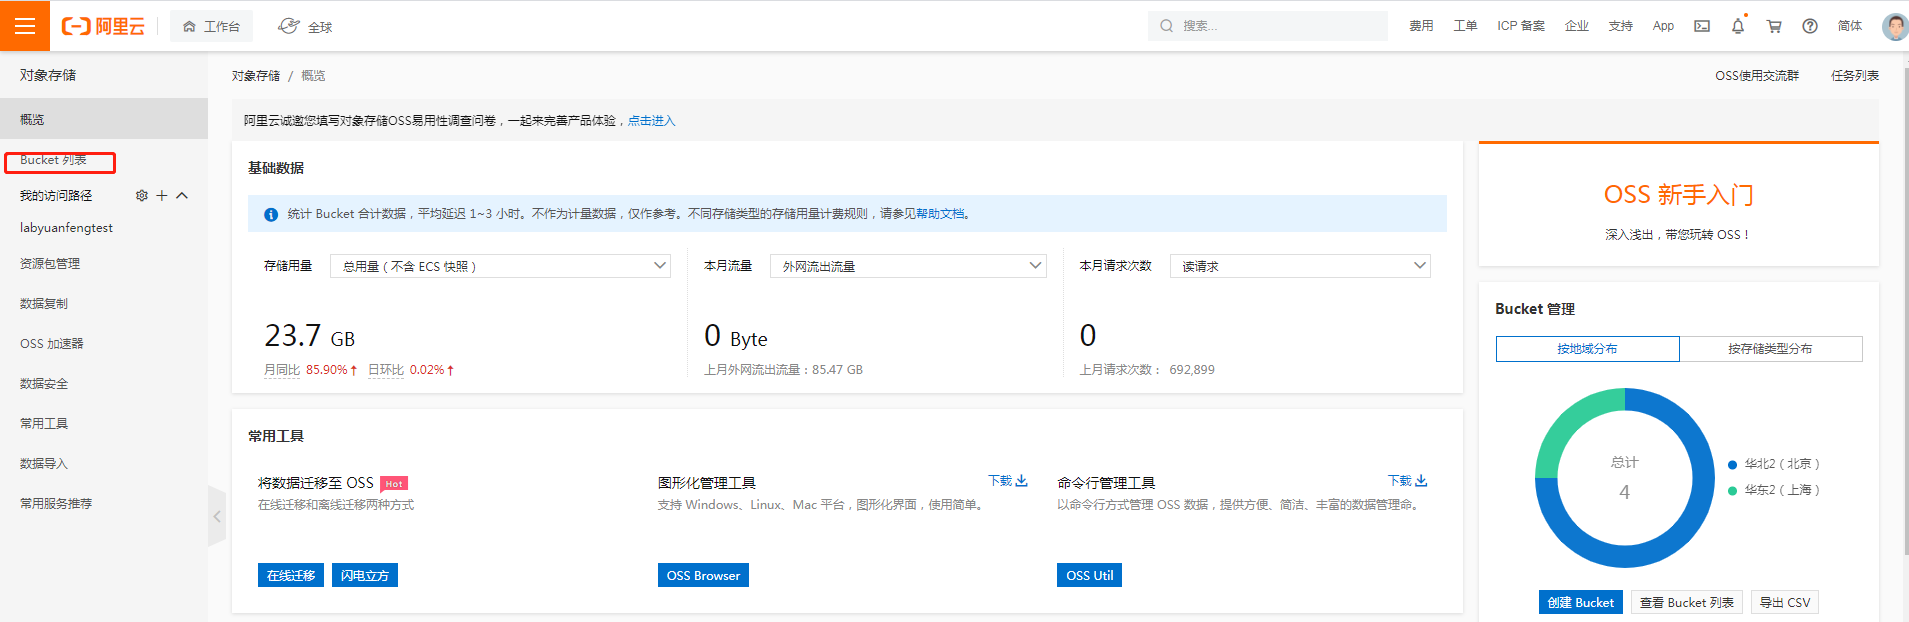
Task: Toggle 华东2（上海）legend green dot
Action: coord(1733,491)
